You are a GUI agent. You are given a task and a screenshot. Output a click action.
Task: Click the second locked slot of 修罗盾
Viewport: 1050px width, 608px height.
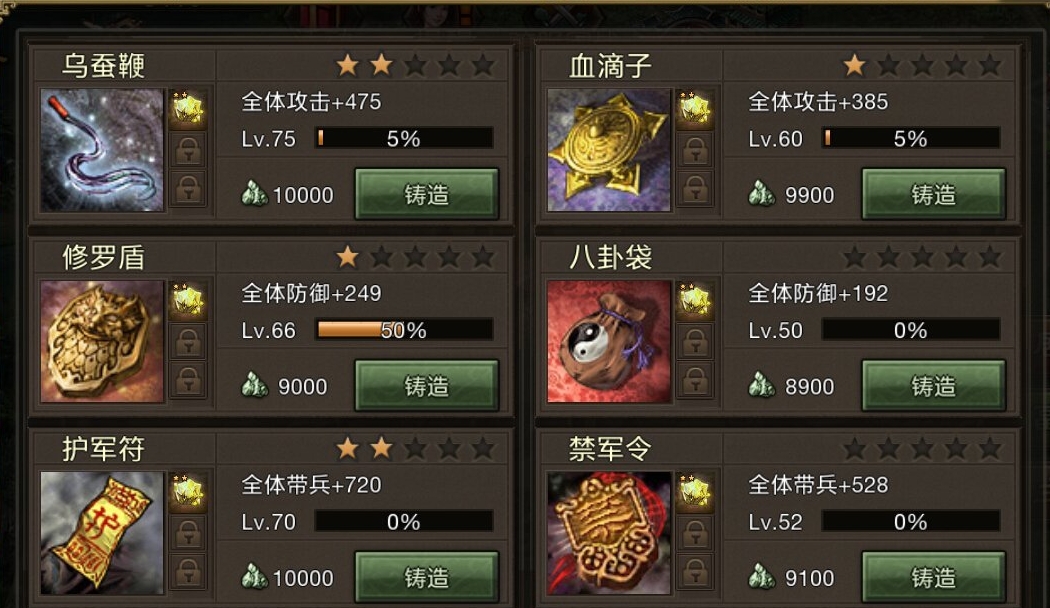click(x=188, y=380)
